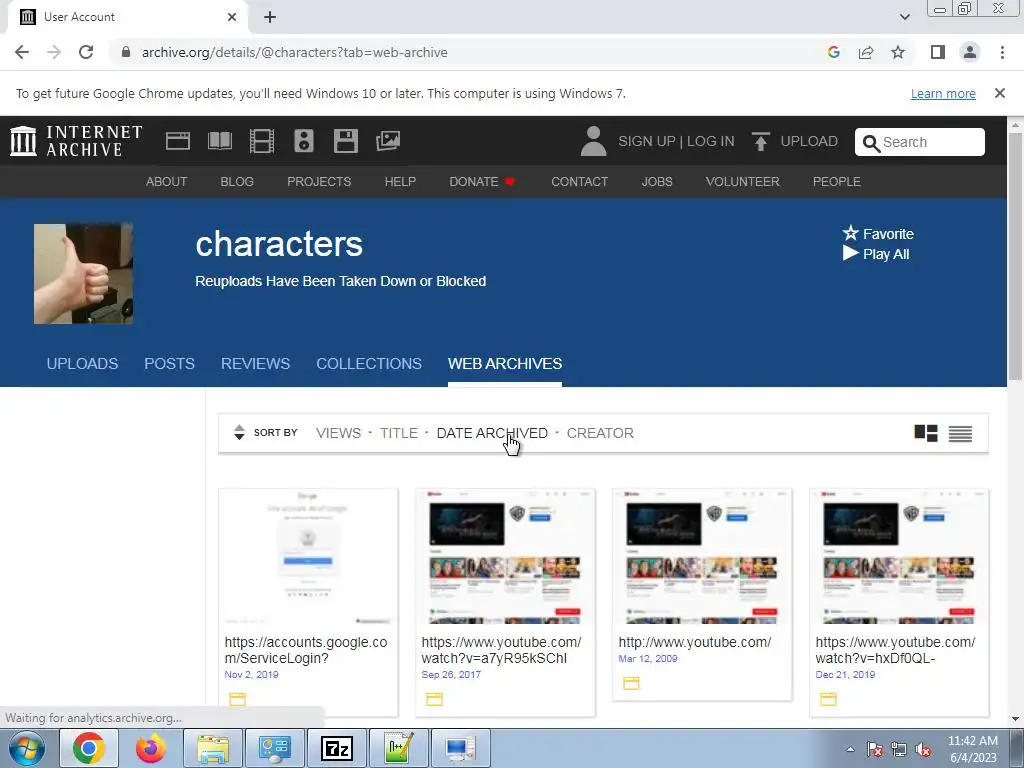Viewport: 1024px width, 768px height.
Task: Open the Texts book icon
Action: click(x=219, y=141)
